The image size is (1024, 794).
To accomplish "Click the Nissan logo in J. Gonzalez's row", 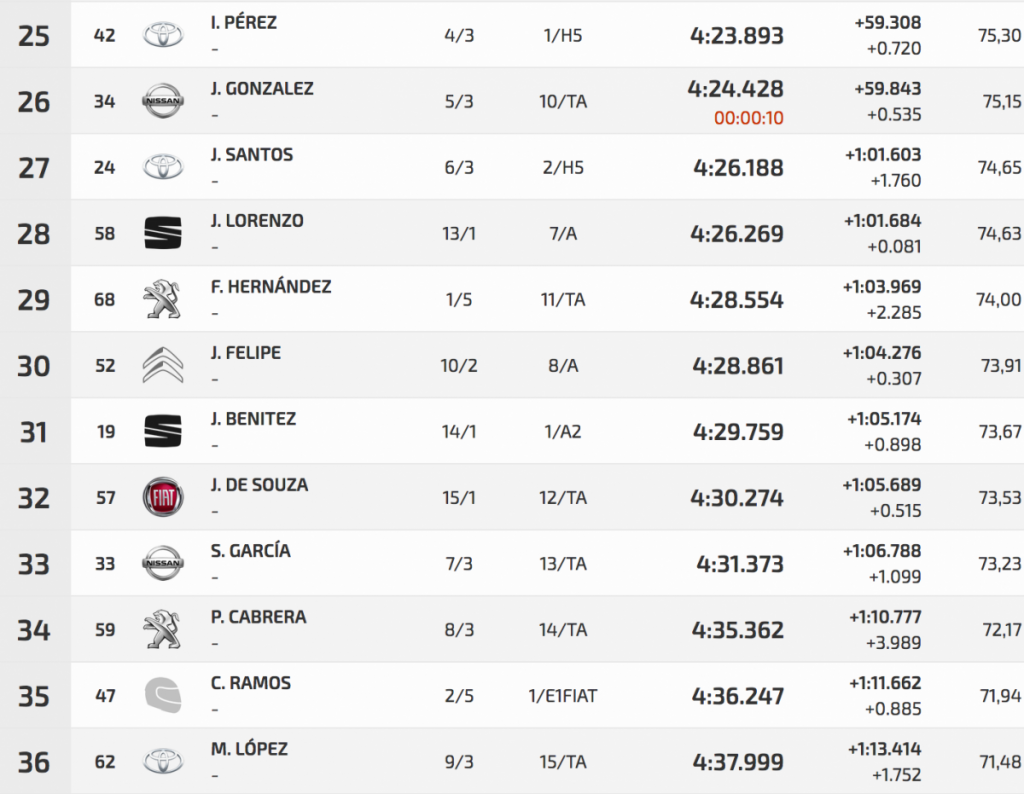I will 163,101.
